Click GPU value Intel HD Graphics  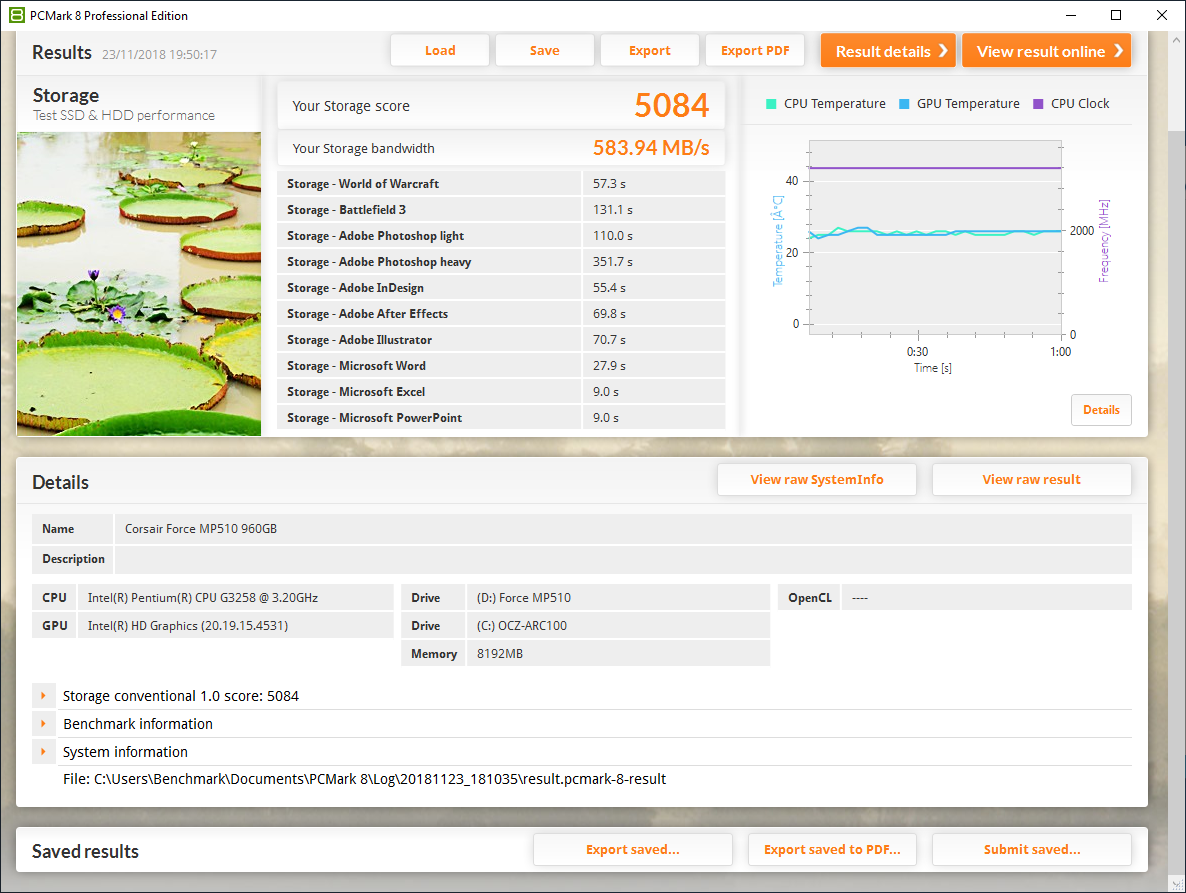point(188,625)
